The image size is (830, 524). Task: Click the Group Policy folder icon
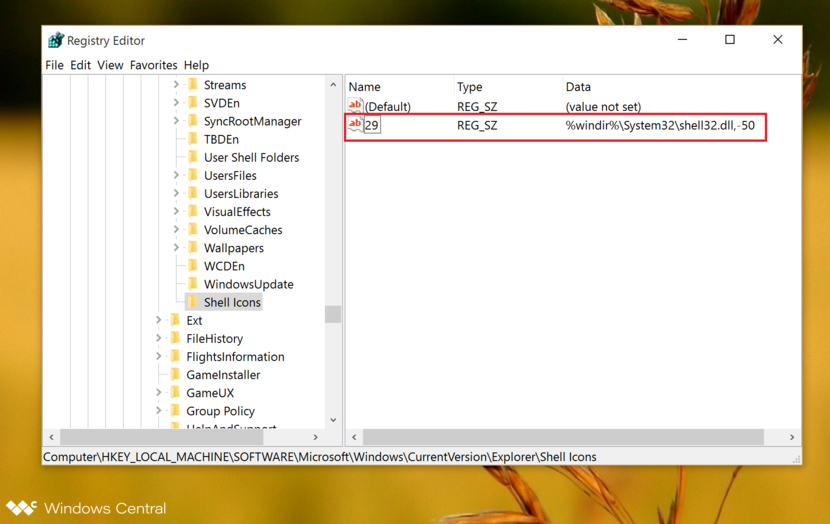(176, 411)
